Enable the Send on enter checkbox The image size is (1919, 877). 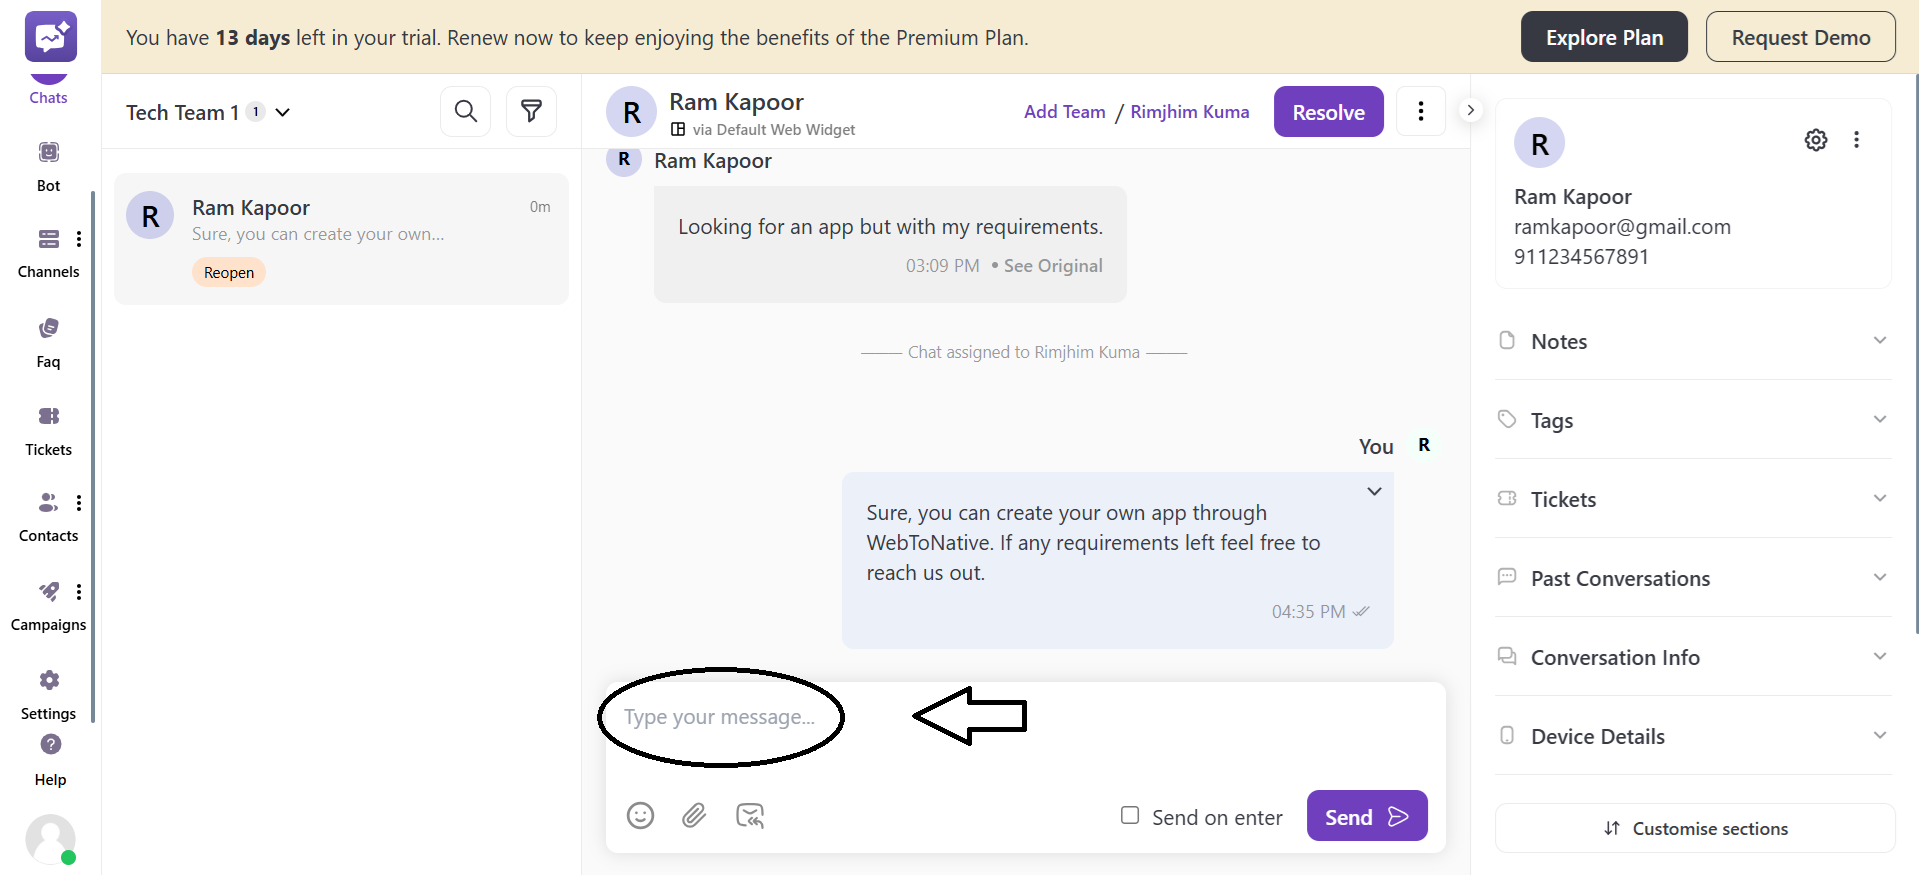pyautogui.click(x=1130, y=815)
